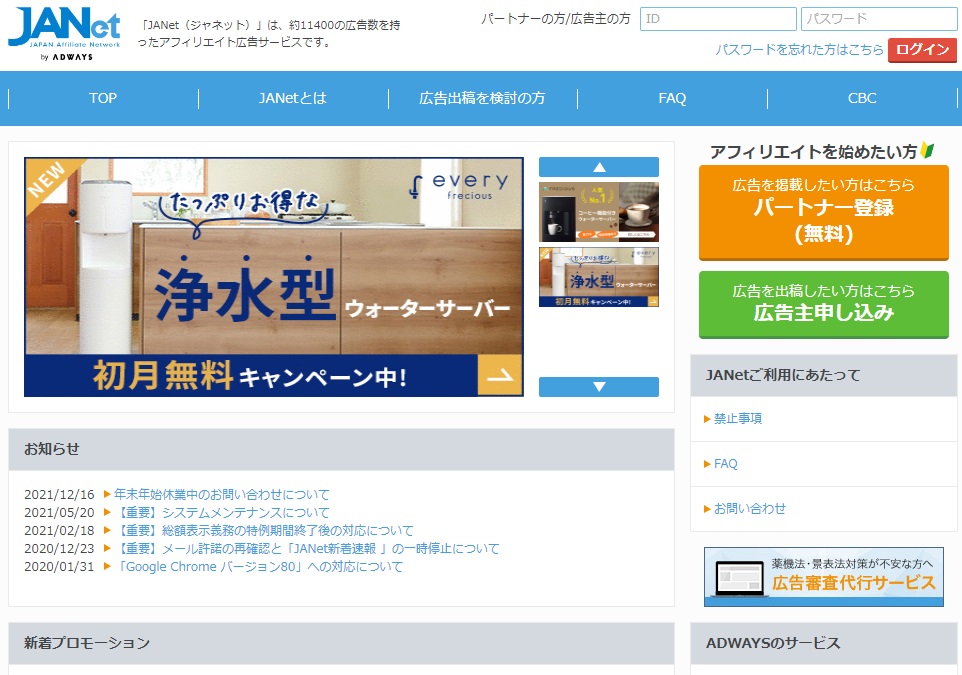Click the date 2021/12/16
This screenshot has width=962, height=675.
pos(59,495)
